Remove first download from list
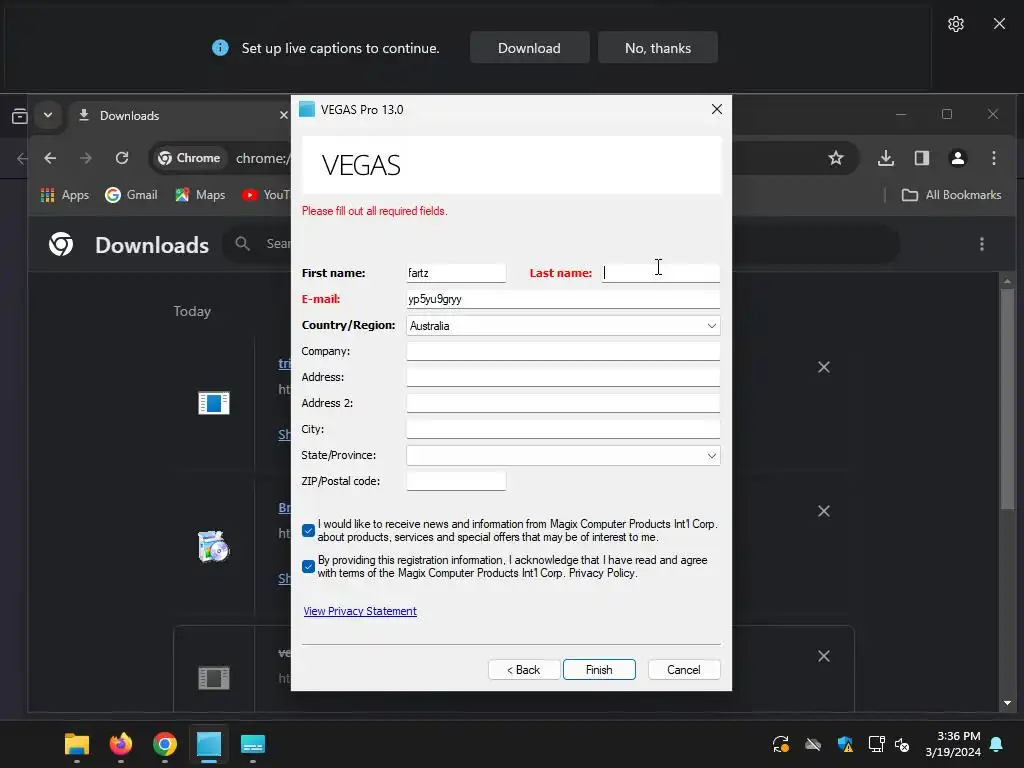1024x768 pixels. pos(824,367)
